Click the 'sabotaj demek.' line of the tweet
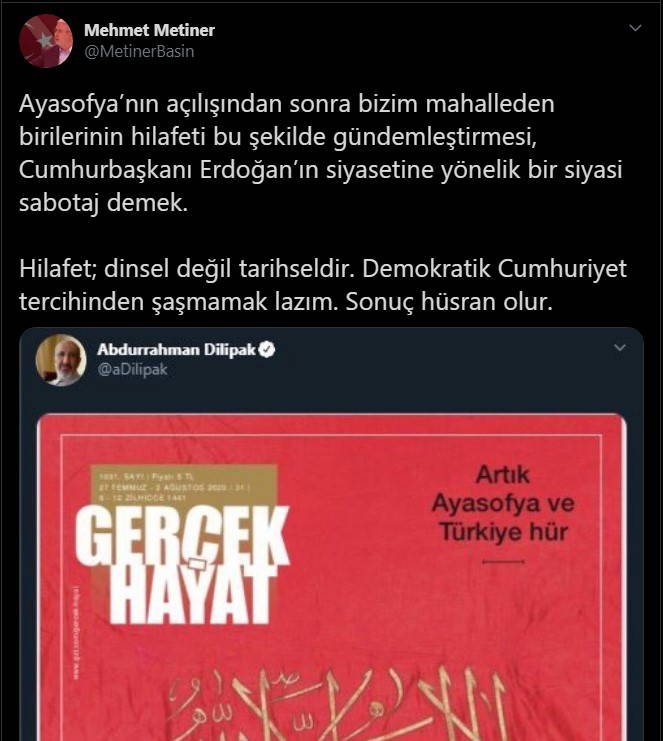 [x=103, y=203]
